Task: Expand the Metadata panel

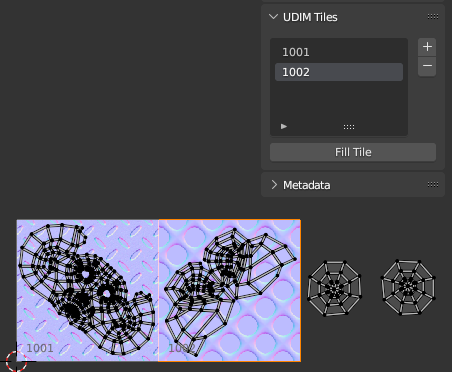Action: coord(274,185)
